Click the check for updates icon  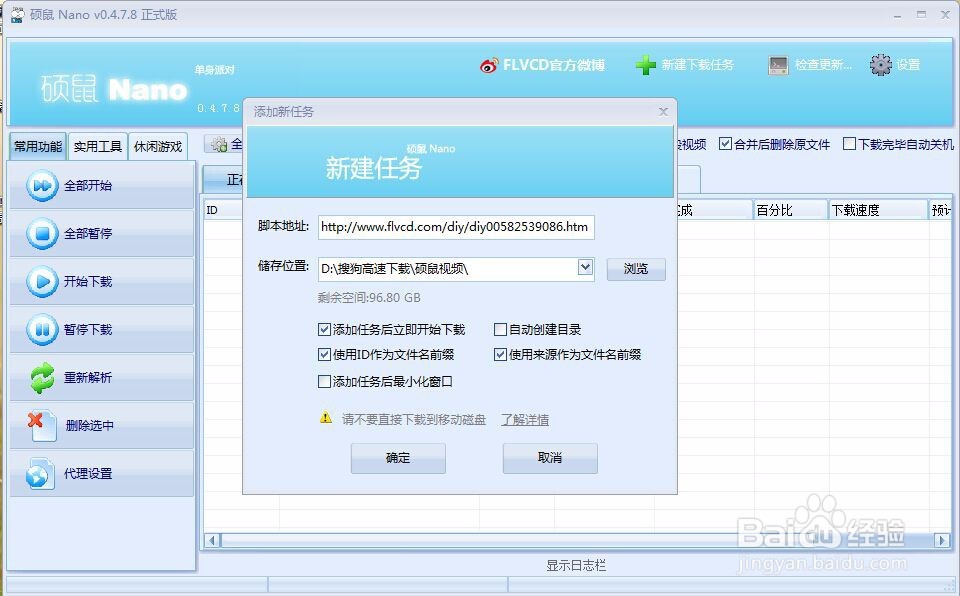pyautogui.click(x=778, y=65)
